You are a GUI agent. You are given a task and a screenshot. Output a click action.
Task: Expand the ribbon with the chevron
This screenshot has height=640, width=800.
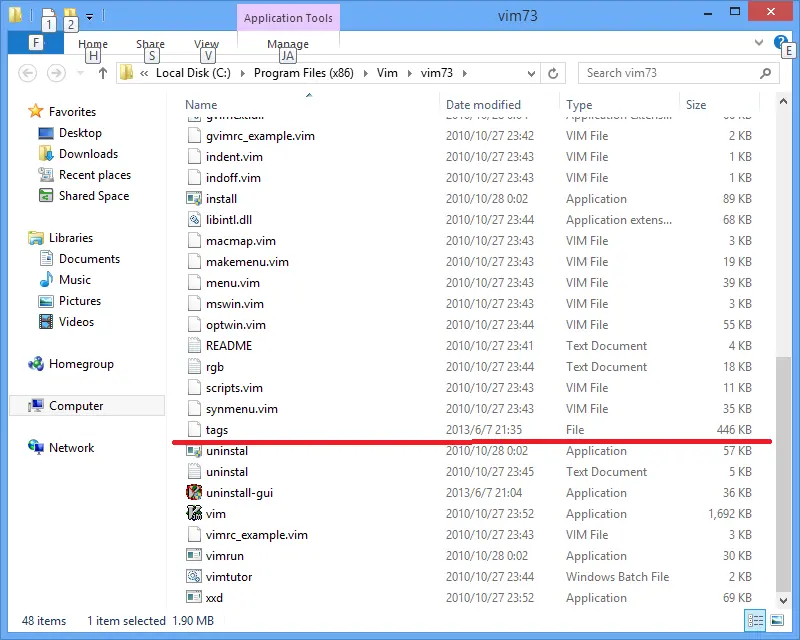click(759, 42)
